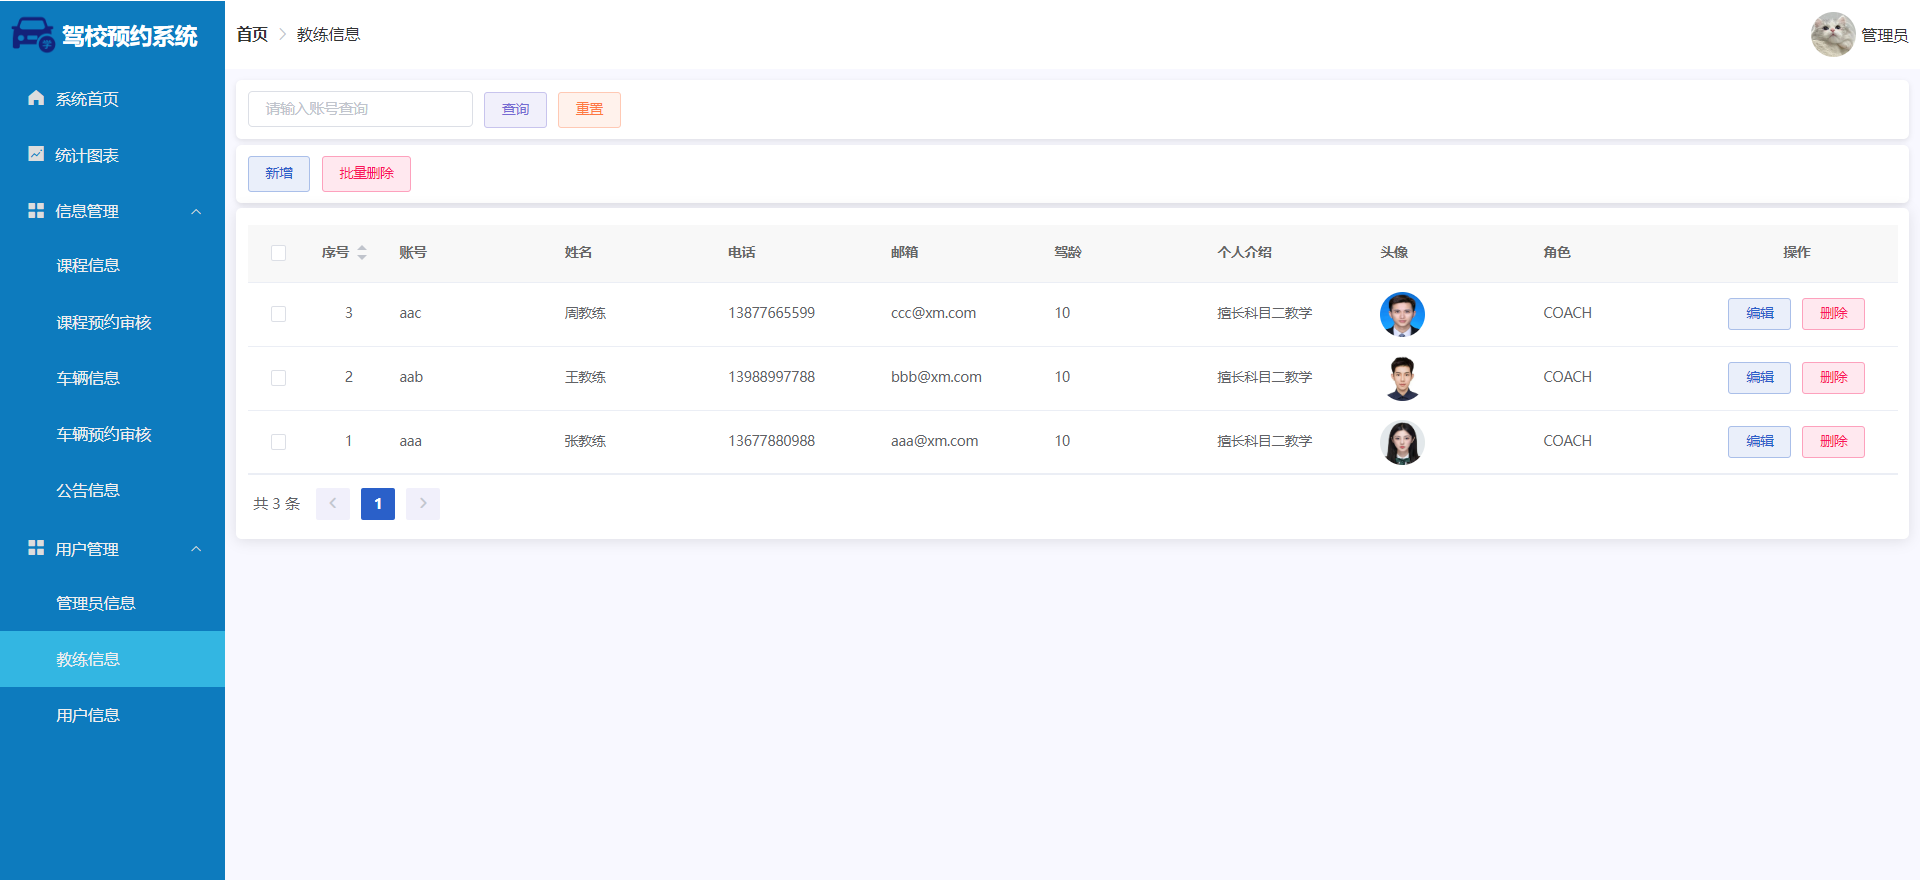Click the 头像 column header
The image size is (1920, 880).
tap(1394, 252)
